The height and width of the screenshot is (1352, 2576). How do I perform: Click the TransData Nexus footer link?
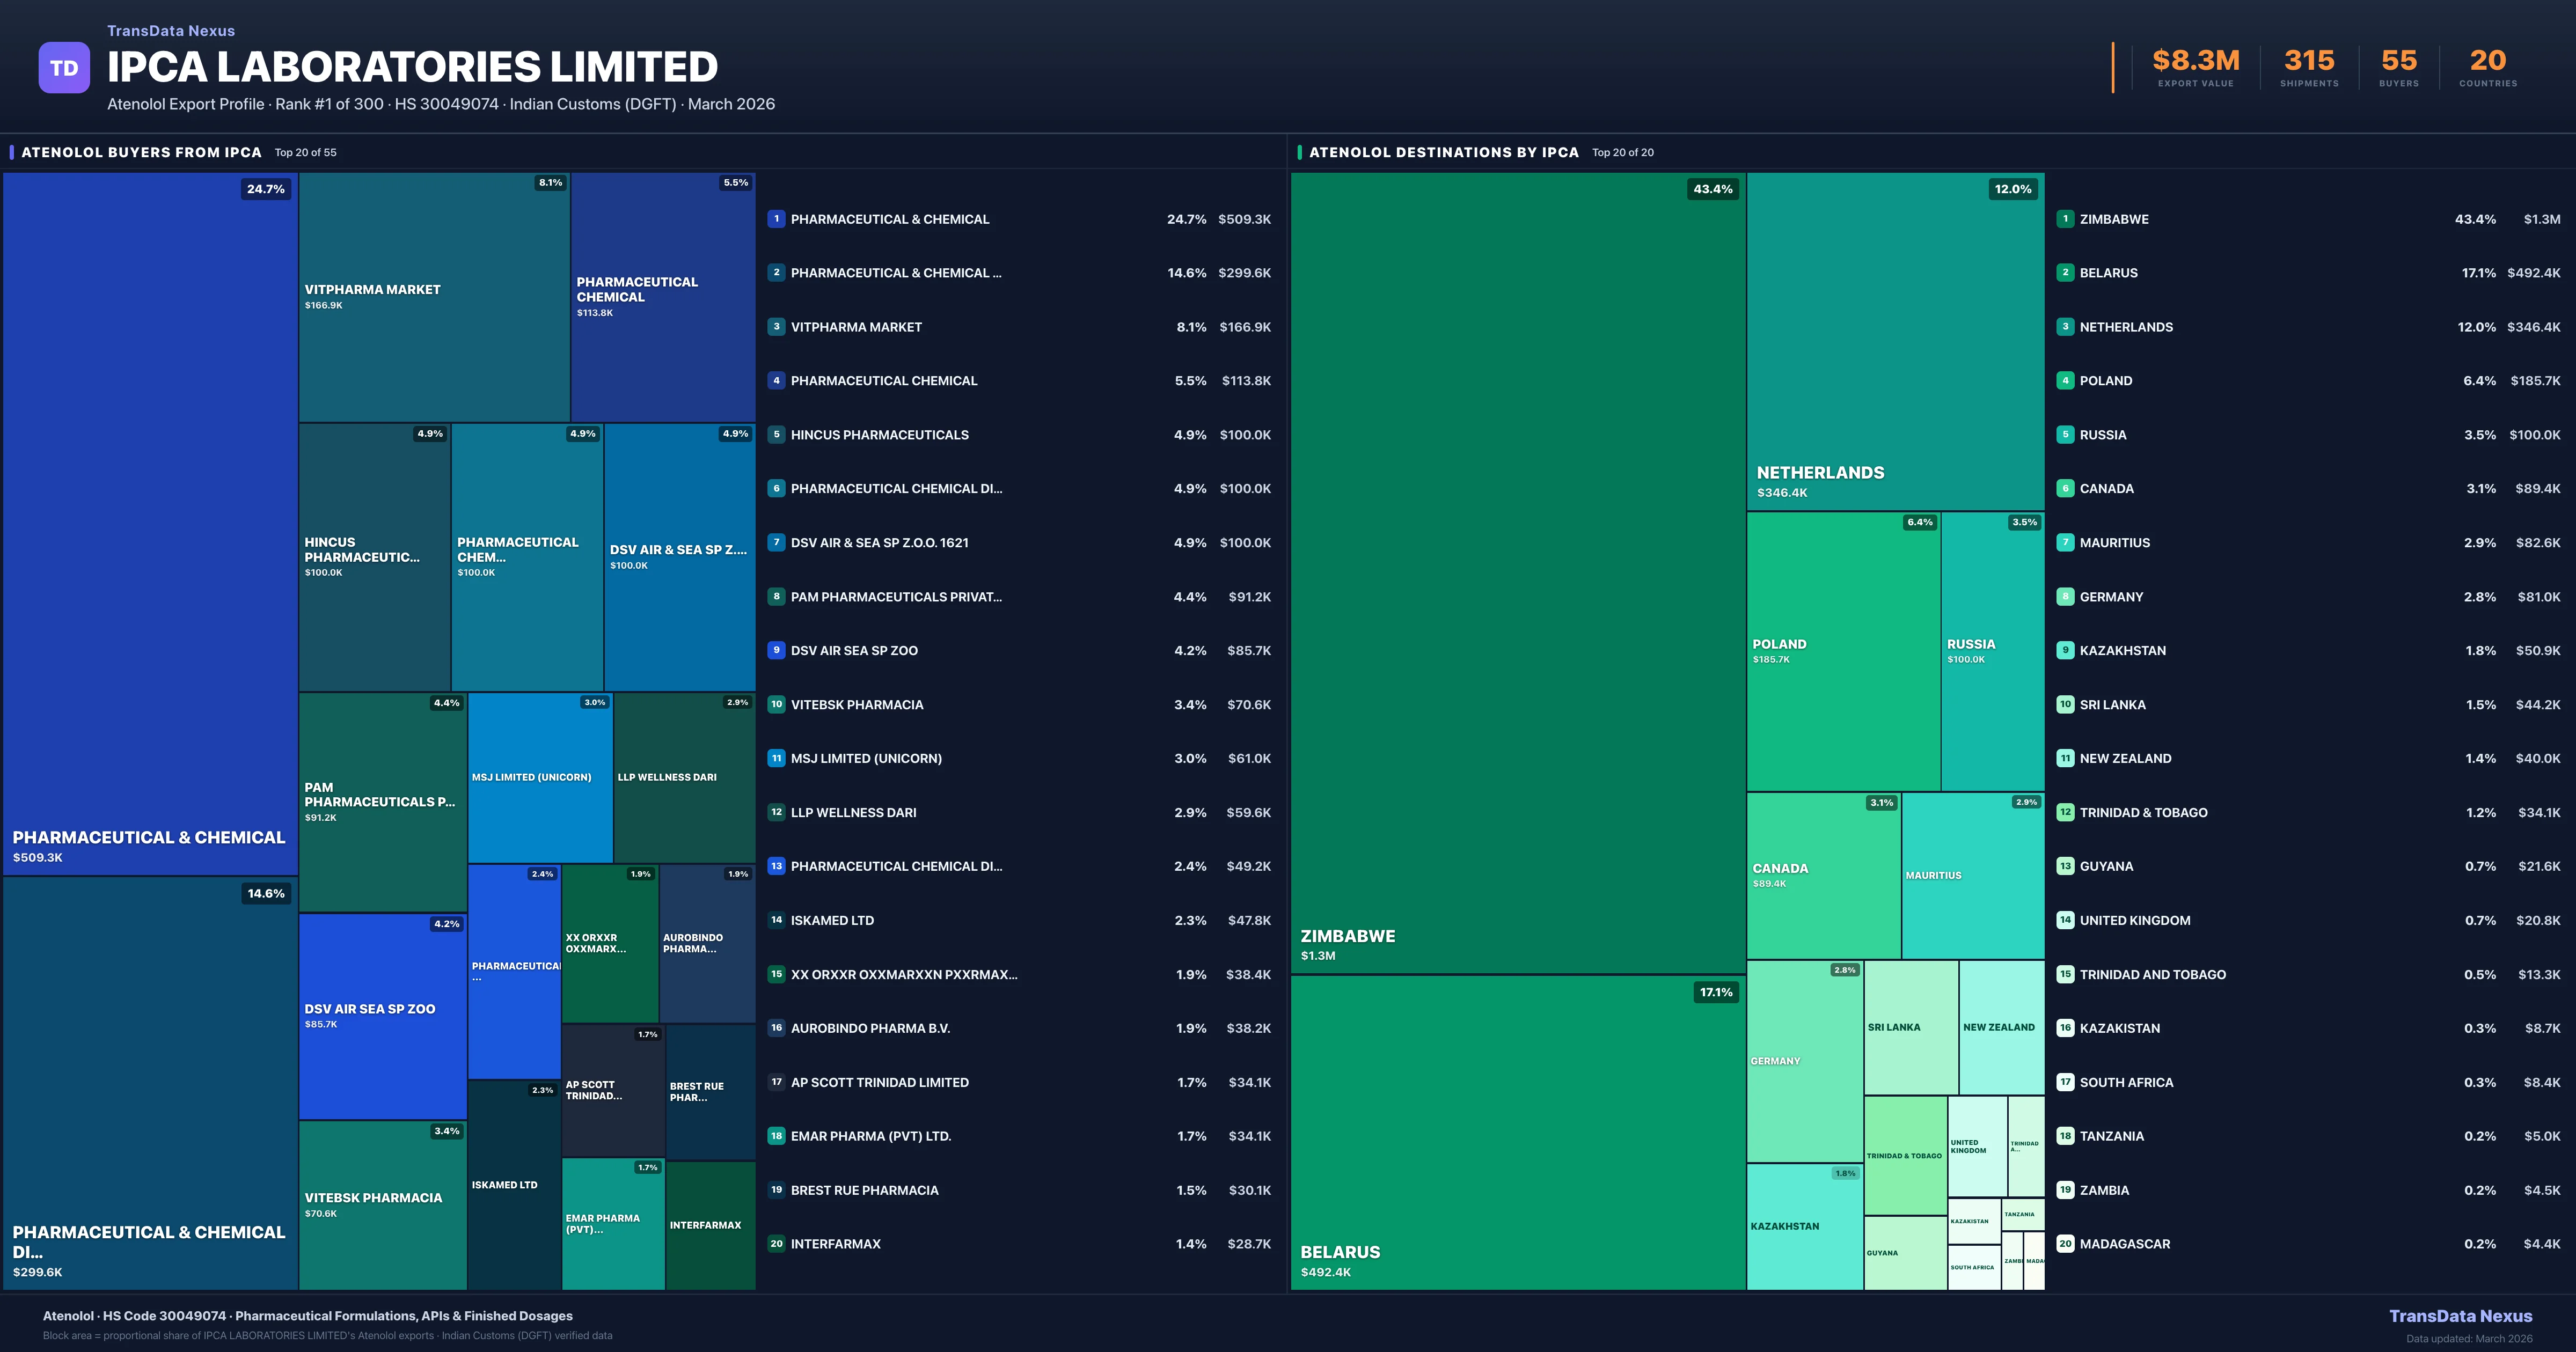click(x=2460, y=1316)
